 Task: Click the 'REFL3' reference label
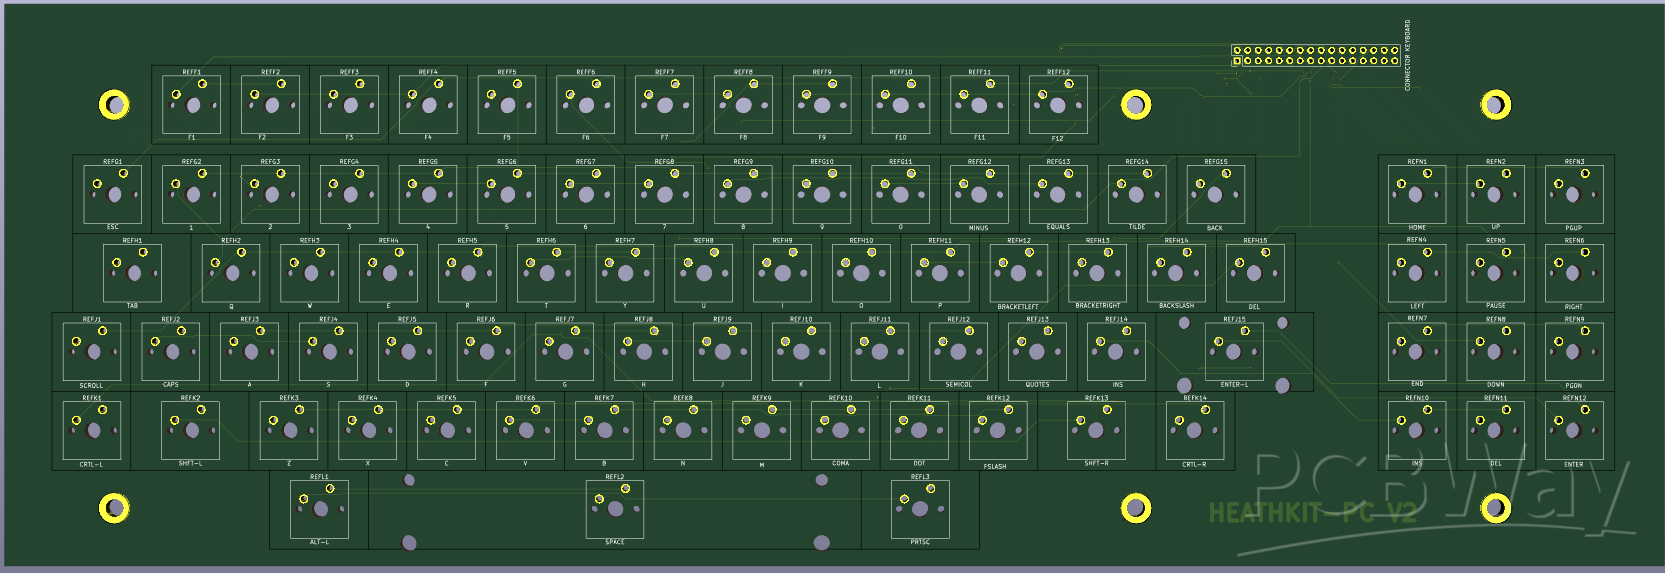920,477
